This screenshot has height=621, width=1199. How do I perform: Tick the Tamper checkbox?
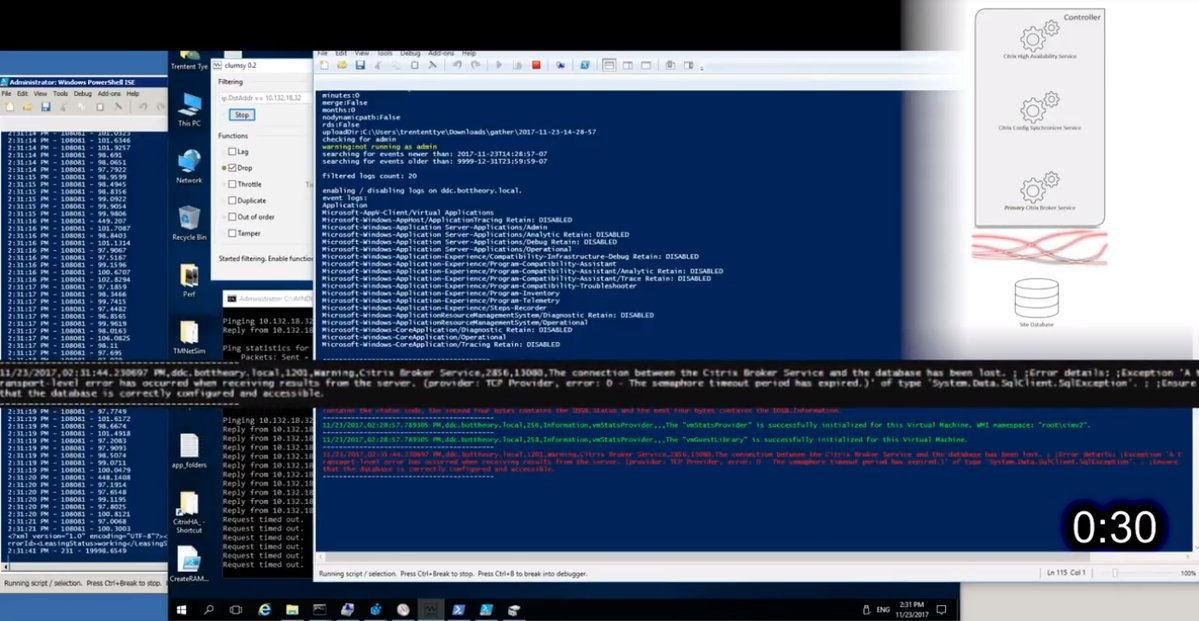pos(232,233)
